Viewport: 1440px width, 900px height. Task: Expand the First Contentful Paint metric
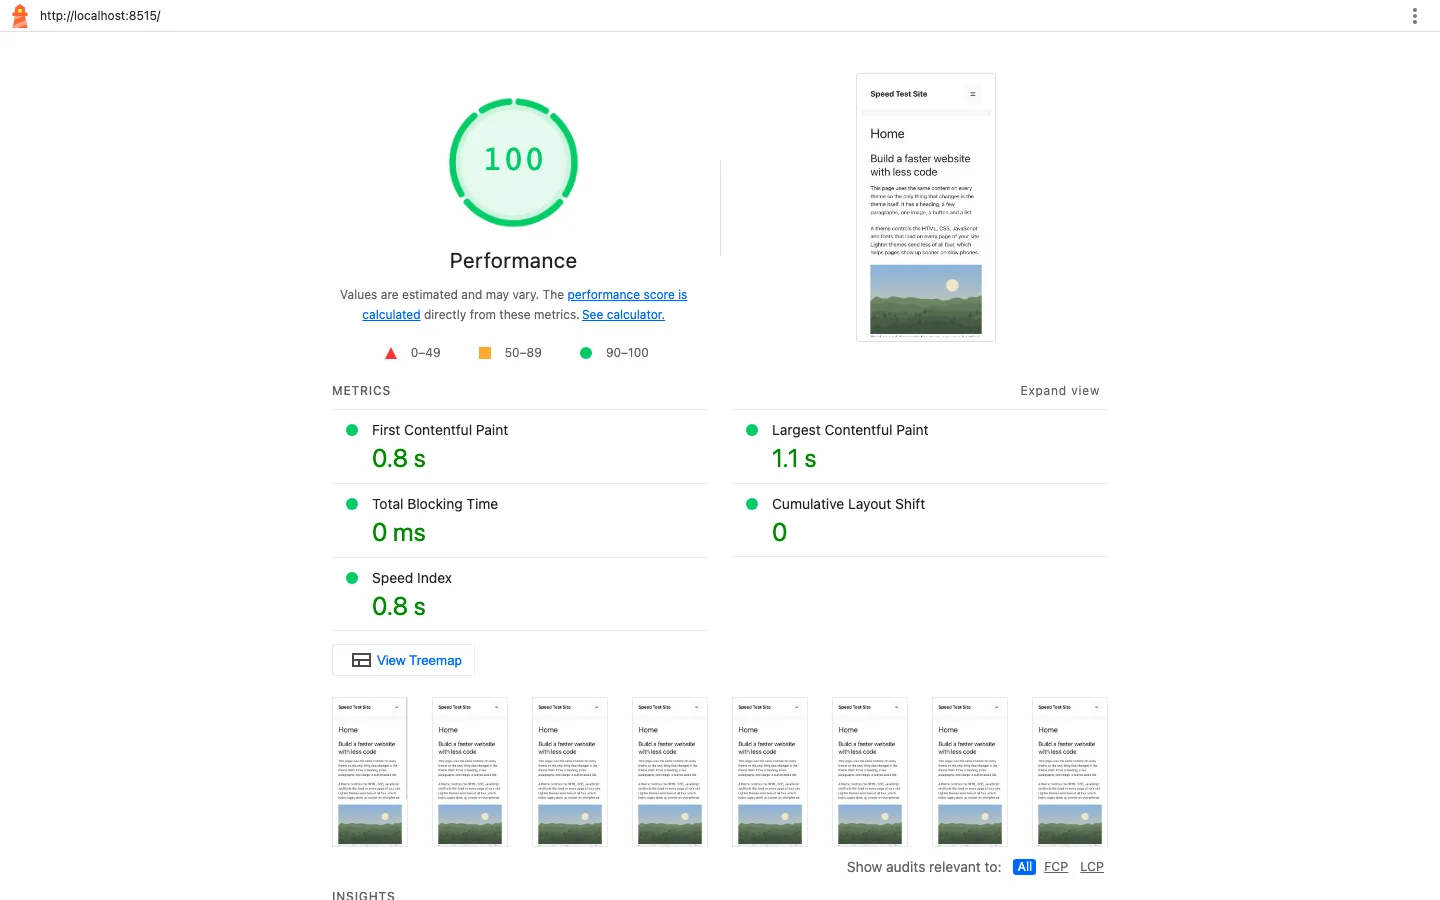(520, 446)
